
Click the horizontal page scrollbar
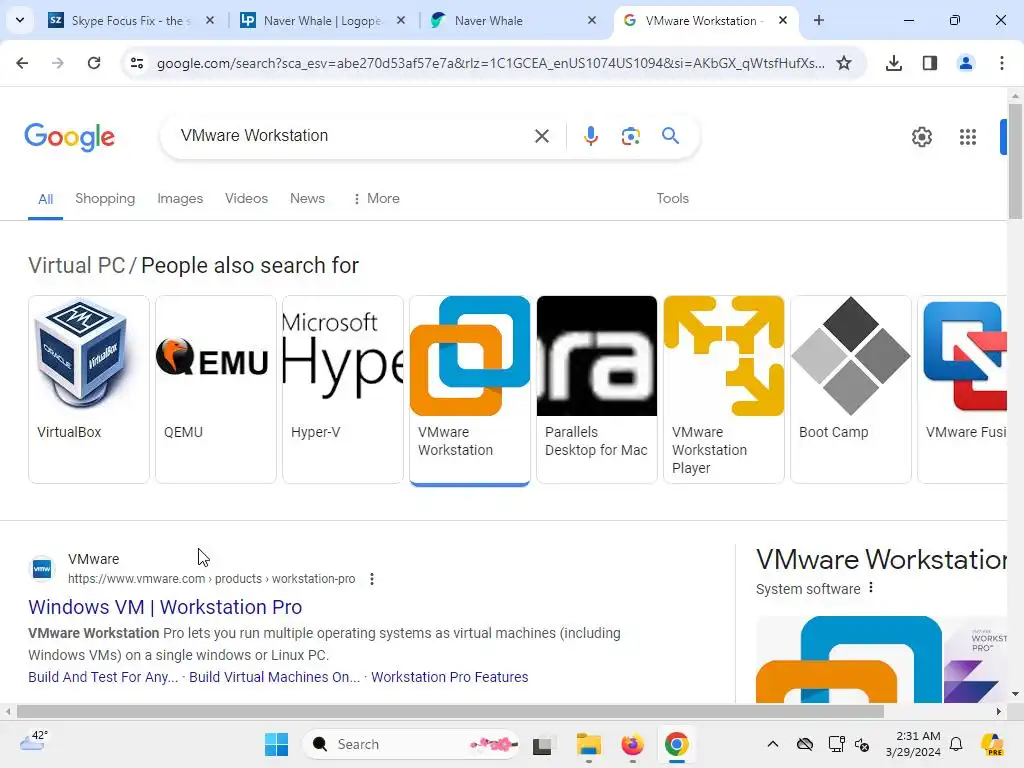[451, 711]
